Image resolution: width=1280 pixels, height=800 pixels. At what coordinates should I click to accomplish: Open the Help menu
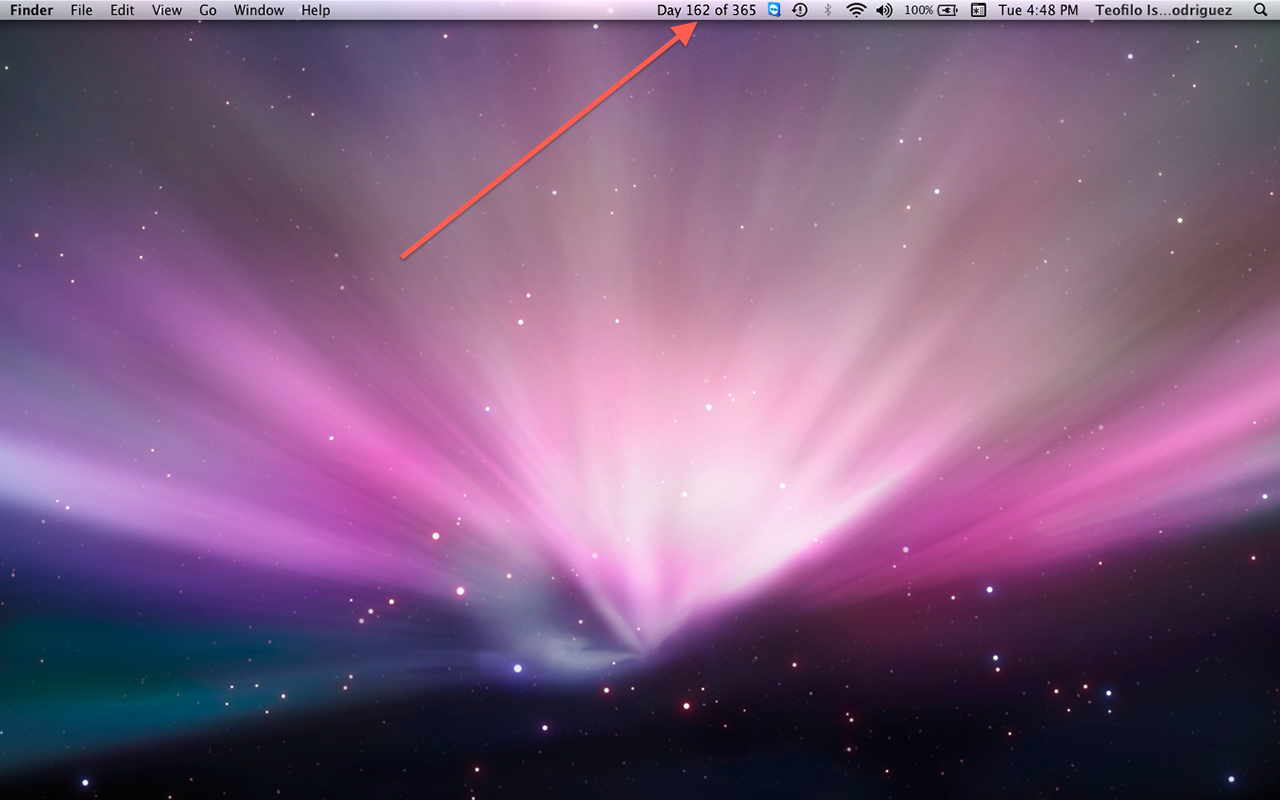point(315,10)
